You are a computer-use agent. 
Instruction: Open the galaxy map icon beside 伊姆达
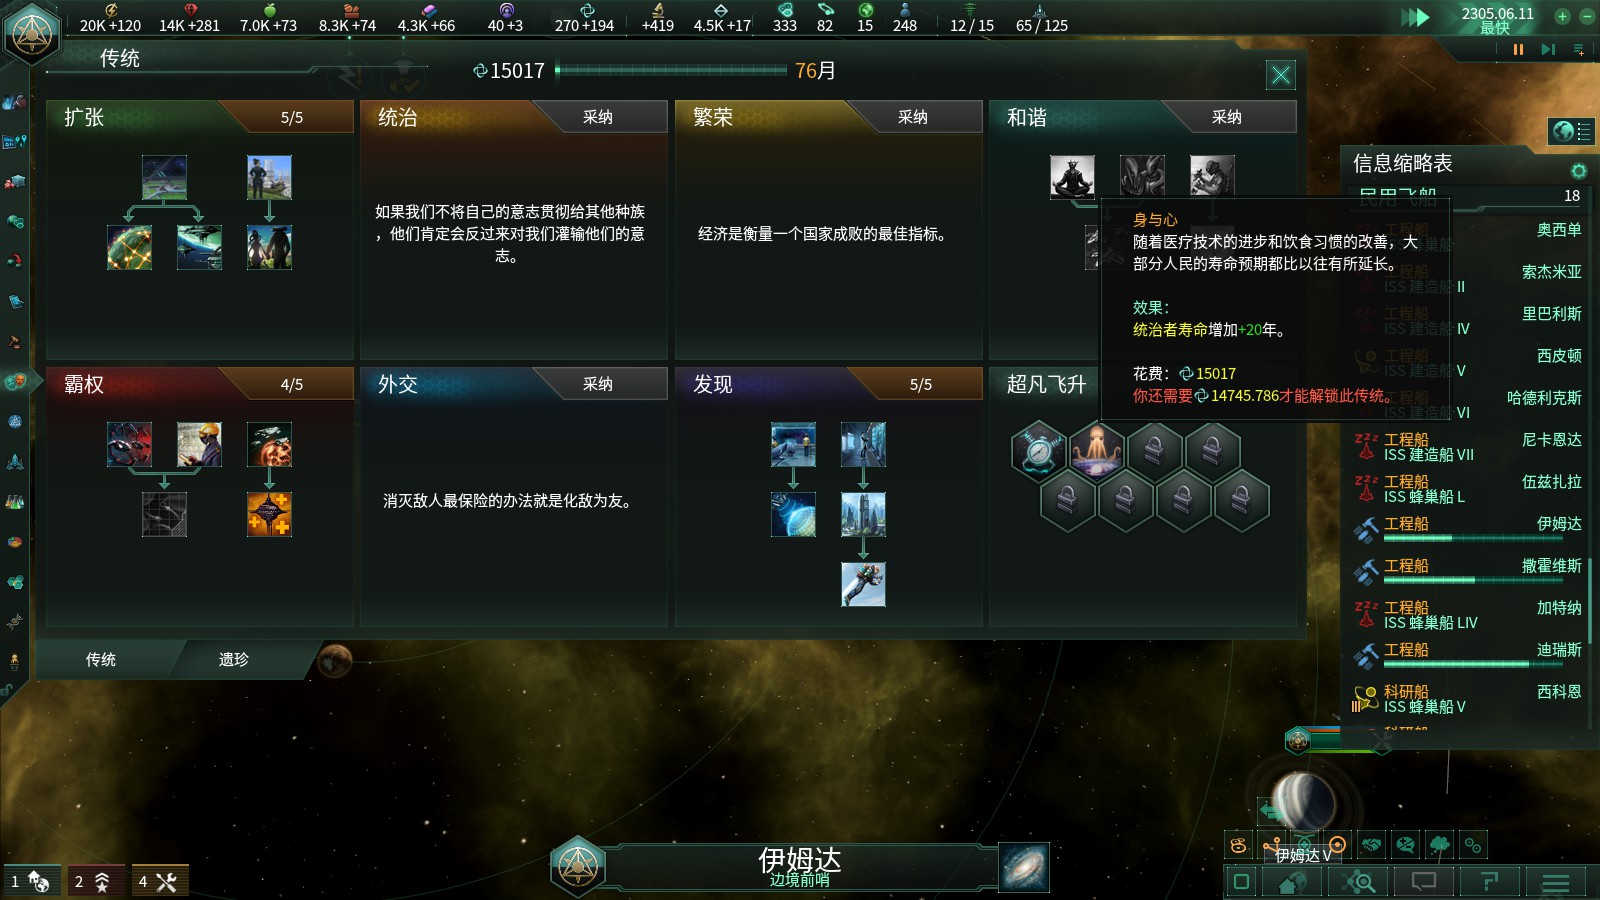(1024, 867)
